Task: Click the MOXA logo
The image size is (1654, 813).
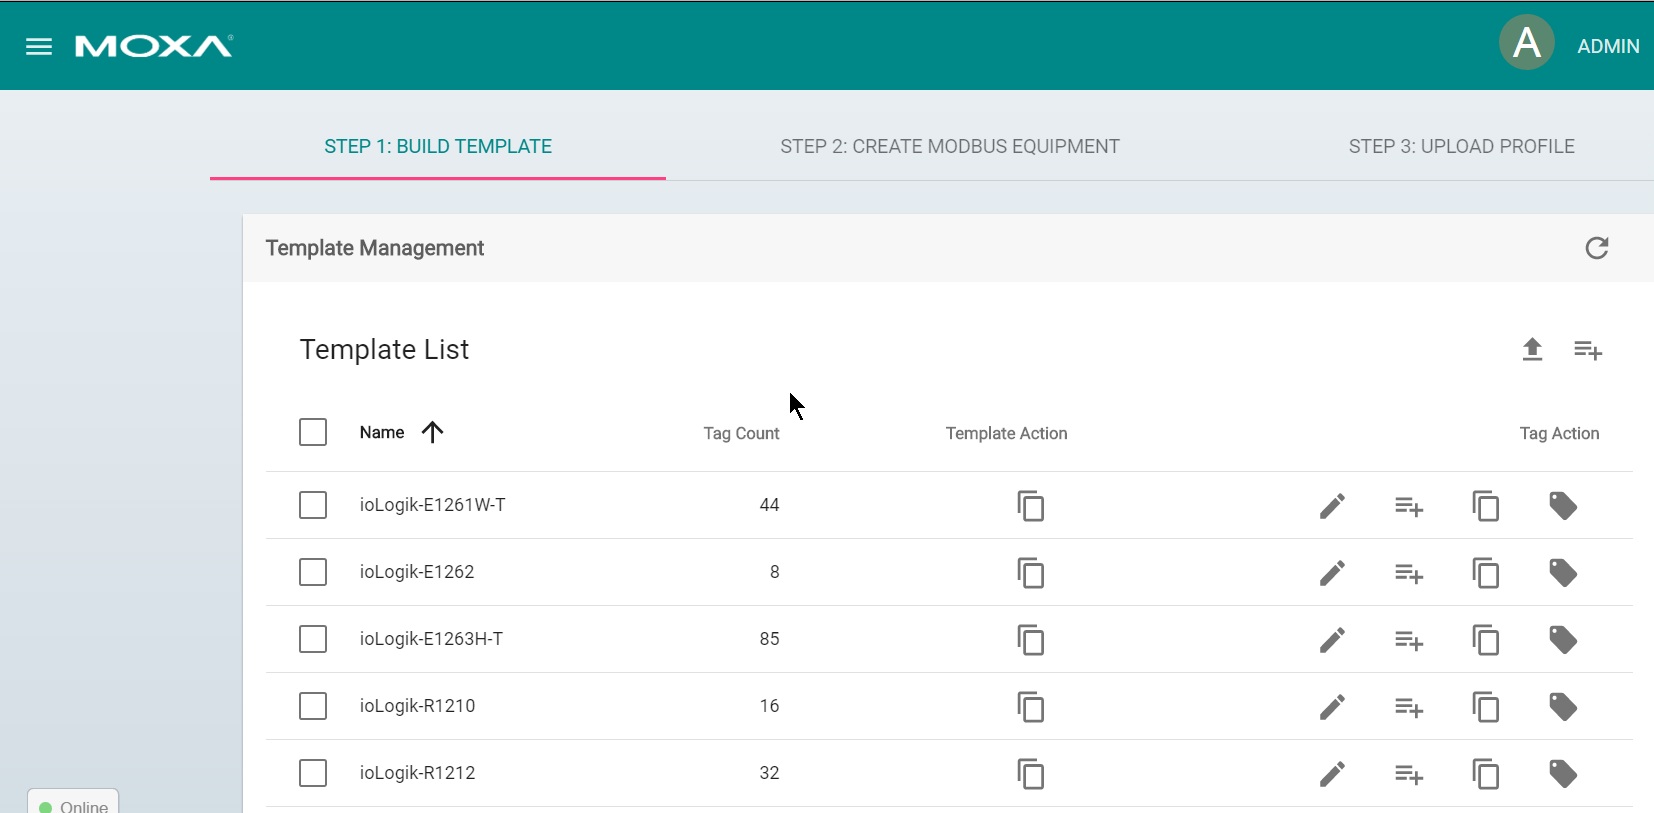Action: (154, 46)
